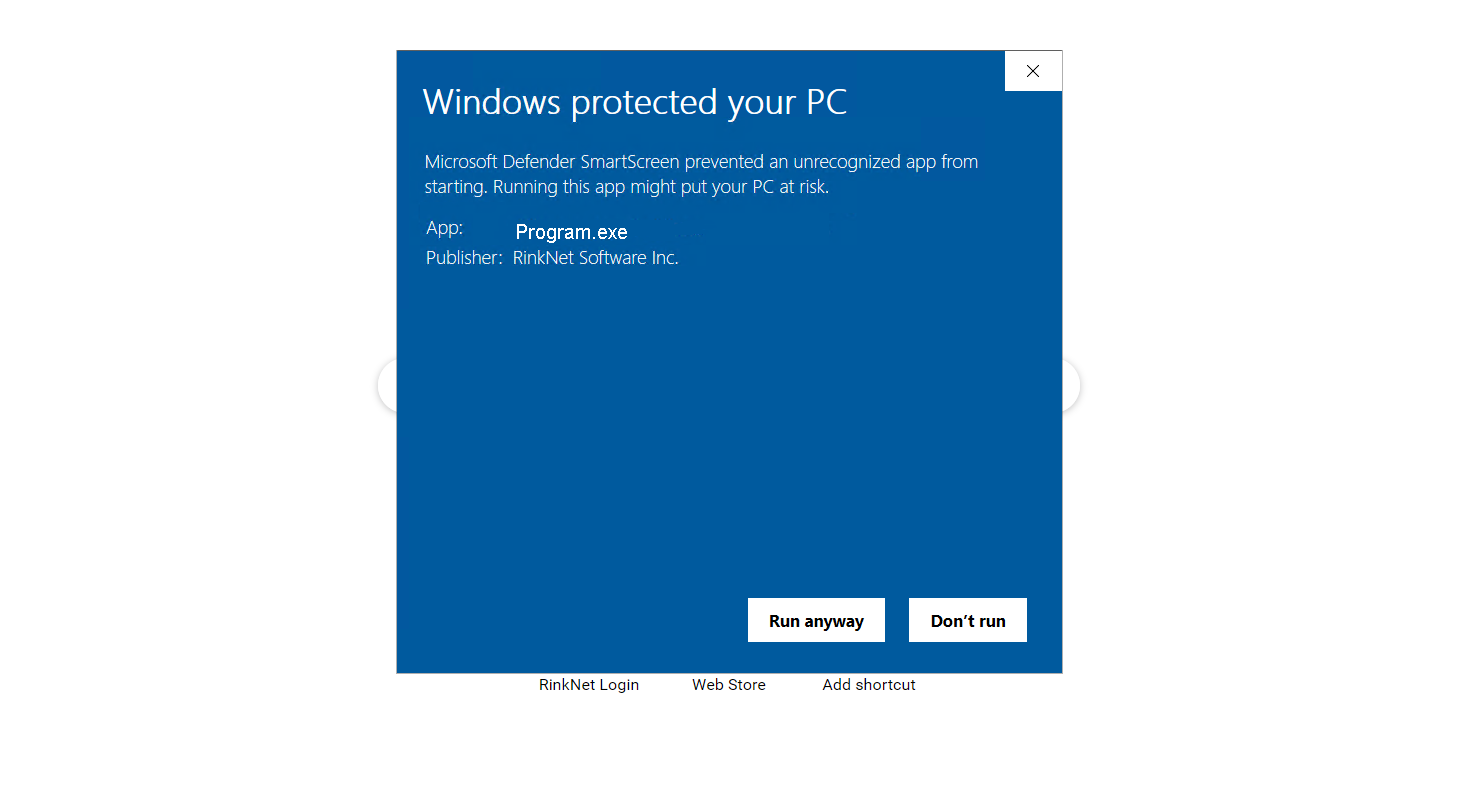
Task: Click the Run anyway button
Action: point(816,620)
